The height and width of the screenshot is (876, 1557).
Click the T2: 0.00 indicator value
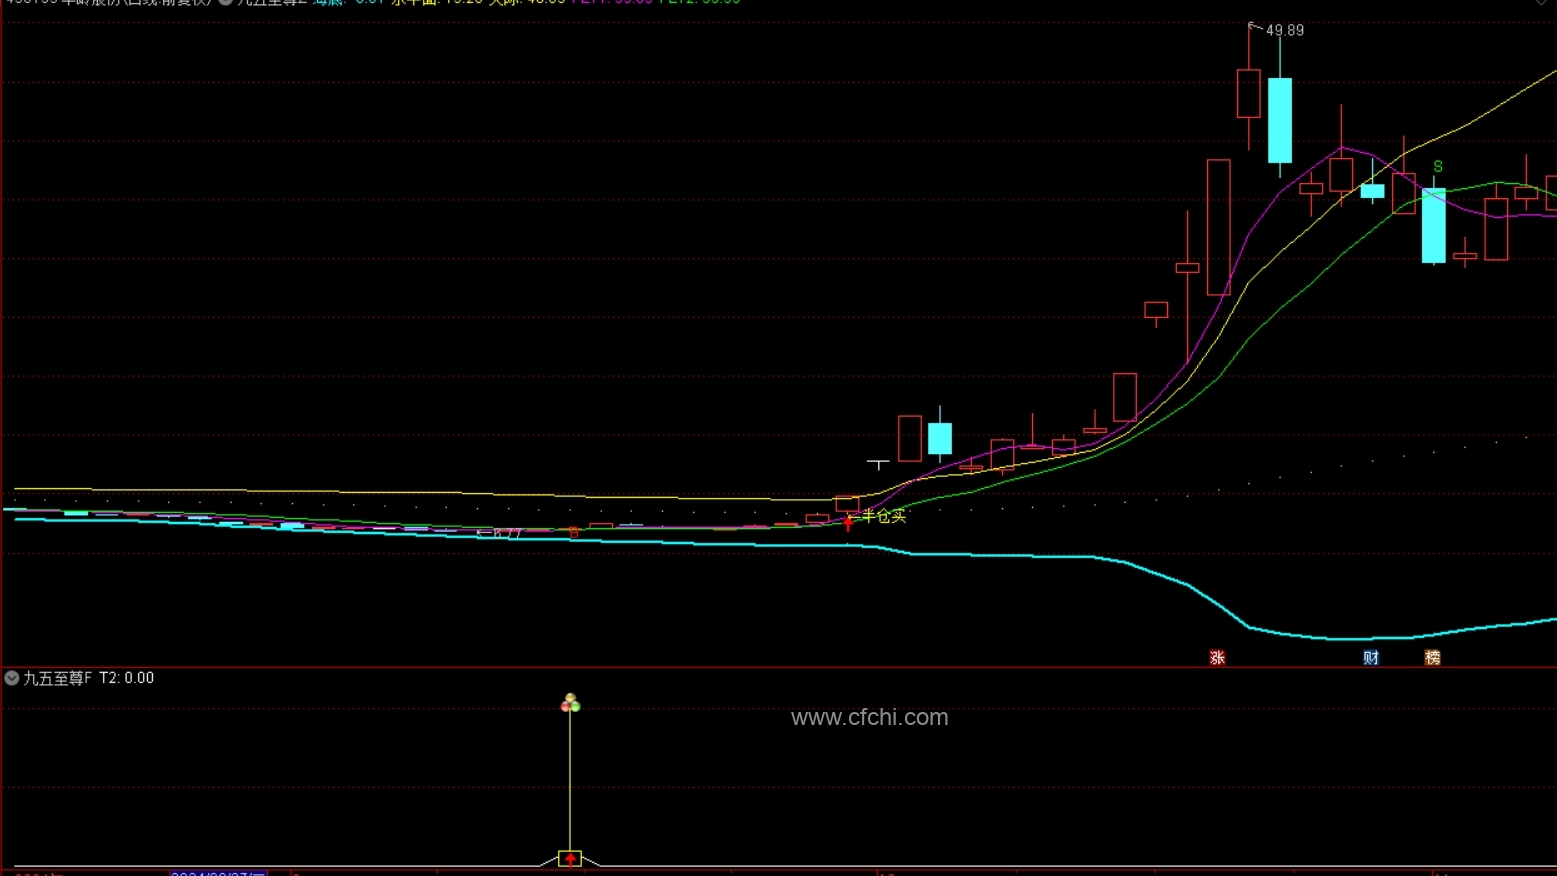(x=127, y=678)
